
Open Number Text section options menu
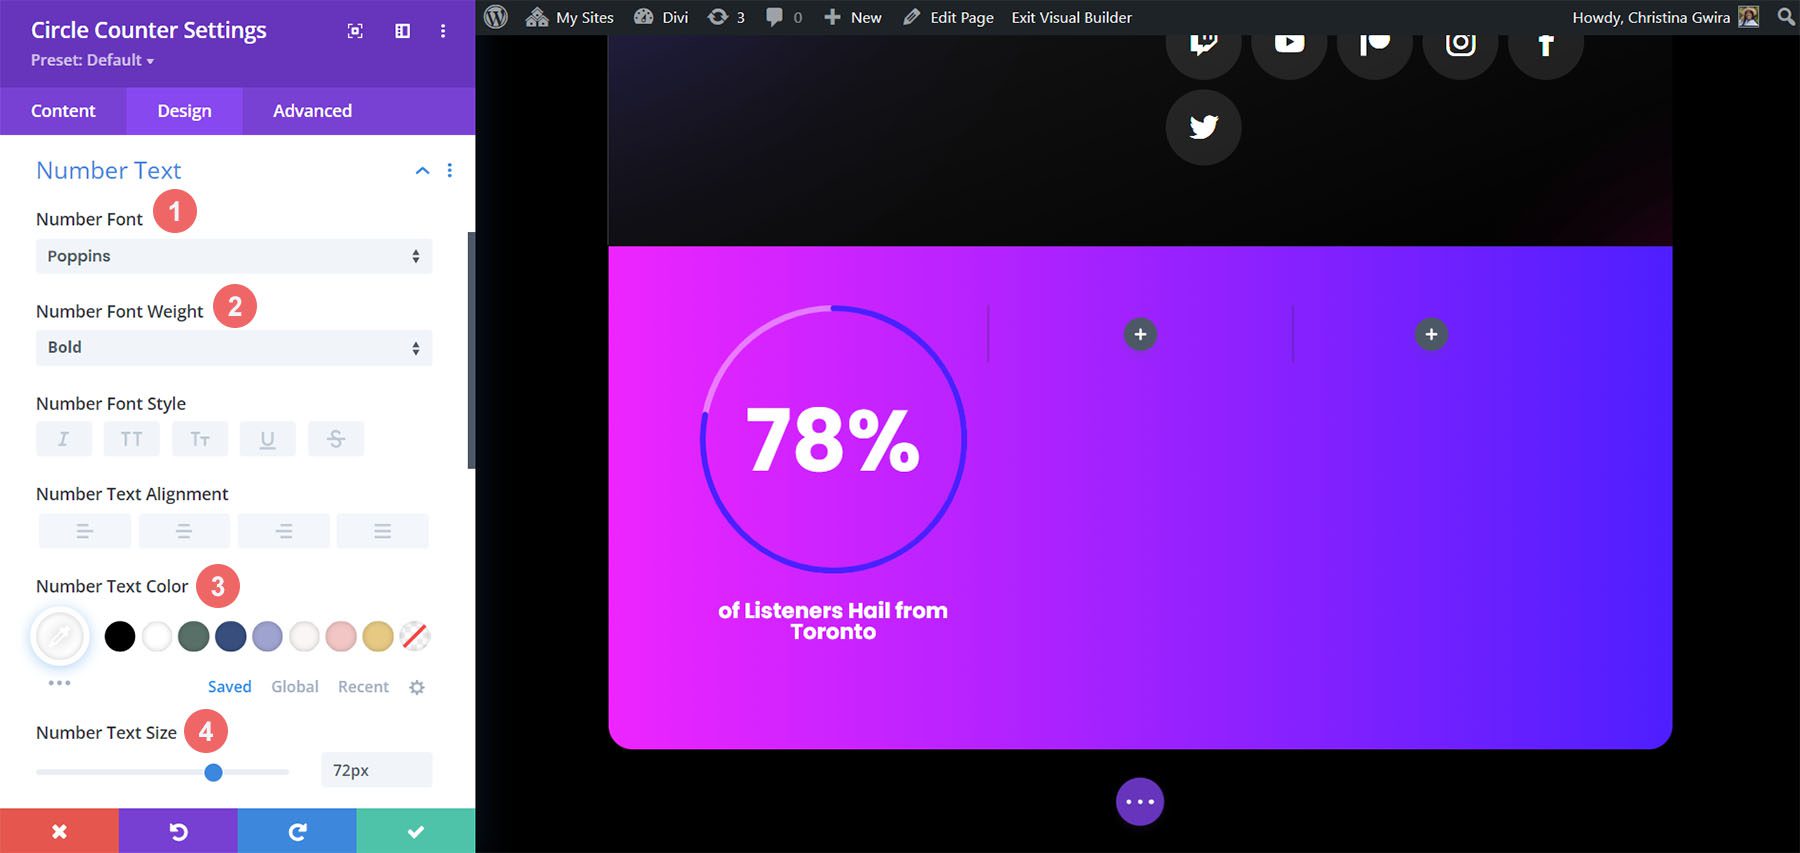[450, 171]
